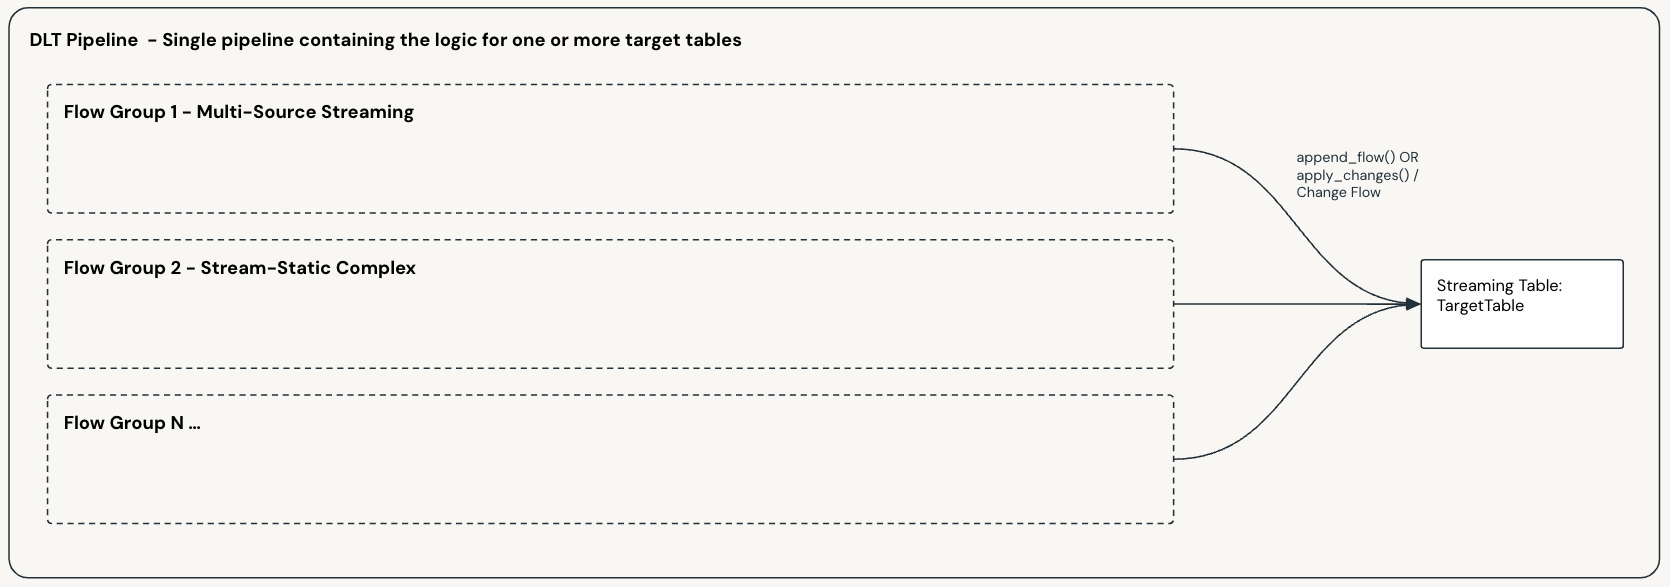Select the subtitle about one or more target tables
Viewport: 1670px width, 587px height.
pos(451,40)
